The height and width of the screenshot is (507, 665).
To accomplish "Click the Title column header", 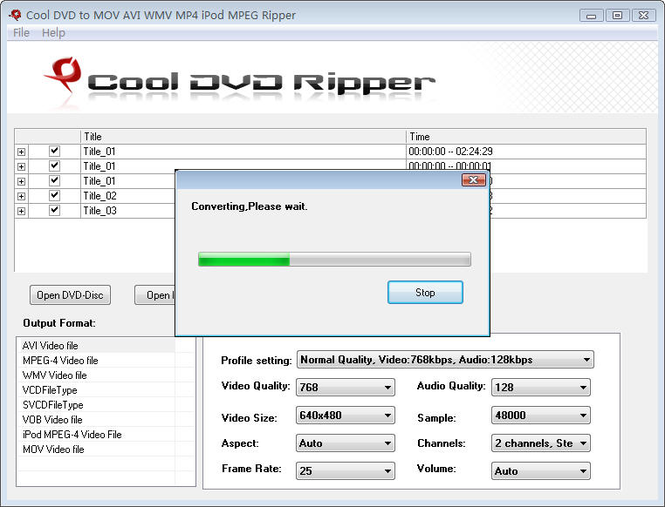I will point(243,137).
